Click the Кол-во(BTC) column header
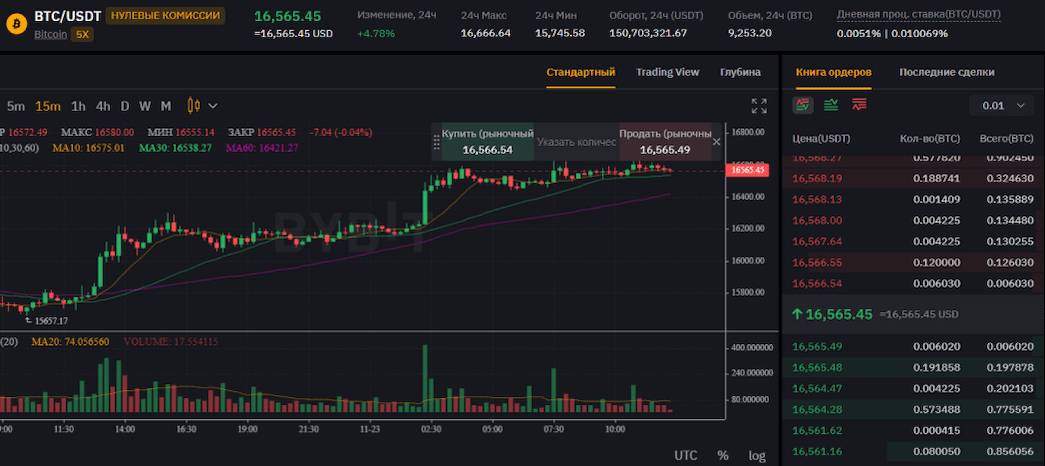 (930, 139)
